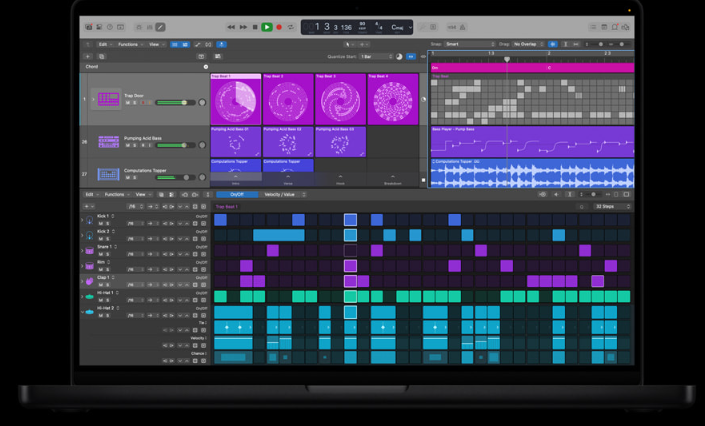This screenshot has width=705, height=426.
Task: Open the Snap Smart dropdown
Action: (469, 44)
